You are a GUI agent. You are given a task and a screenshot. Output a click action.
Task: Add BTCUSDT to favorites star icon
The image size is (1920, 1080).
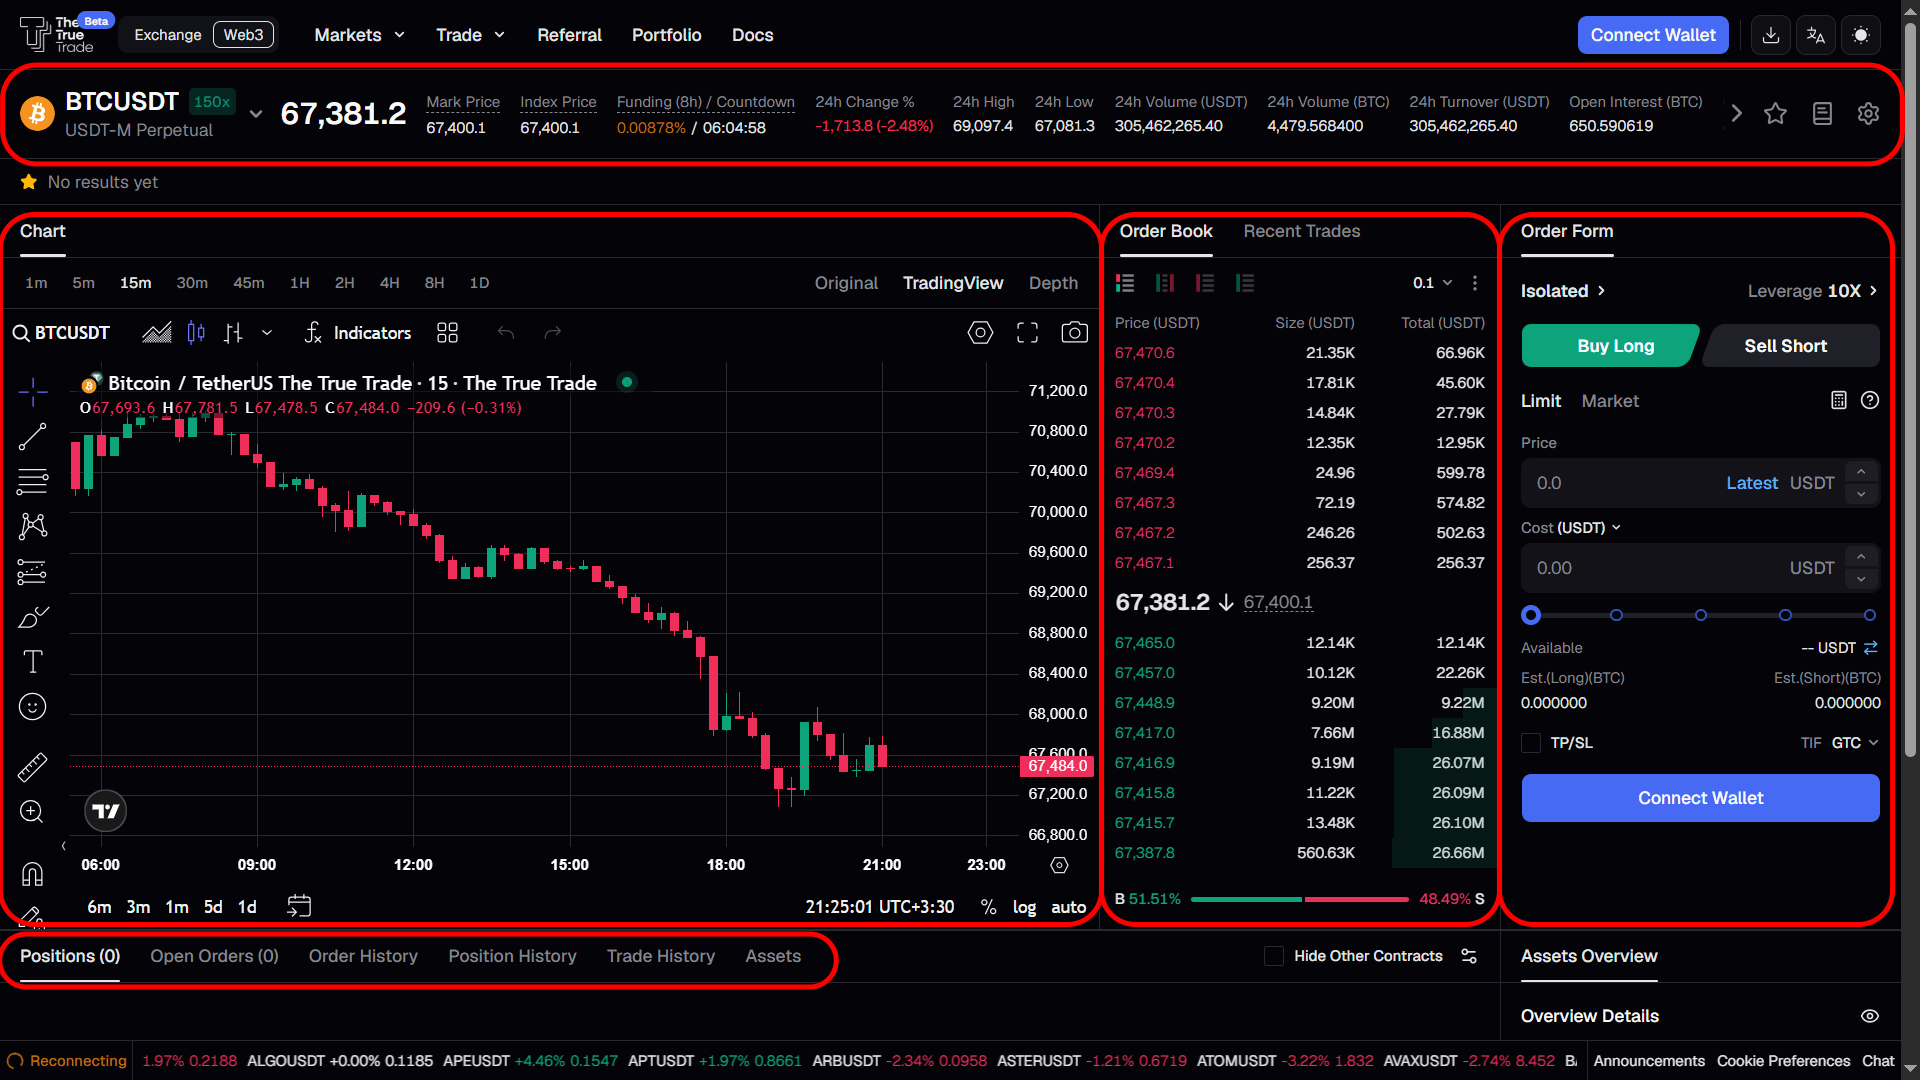click(1775, 114)
